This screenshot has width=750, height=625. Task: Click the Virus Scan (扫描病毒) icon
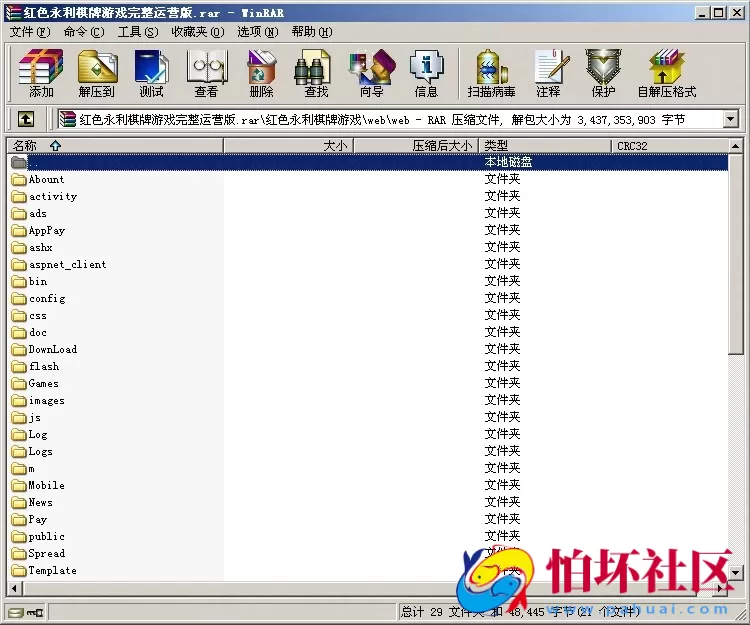click(492, 73)
